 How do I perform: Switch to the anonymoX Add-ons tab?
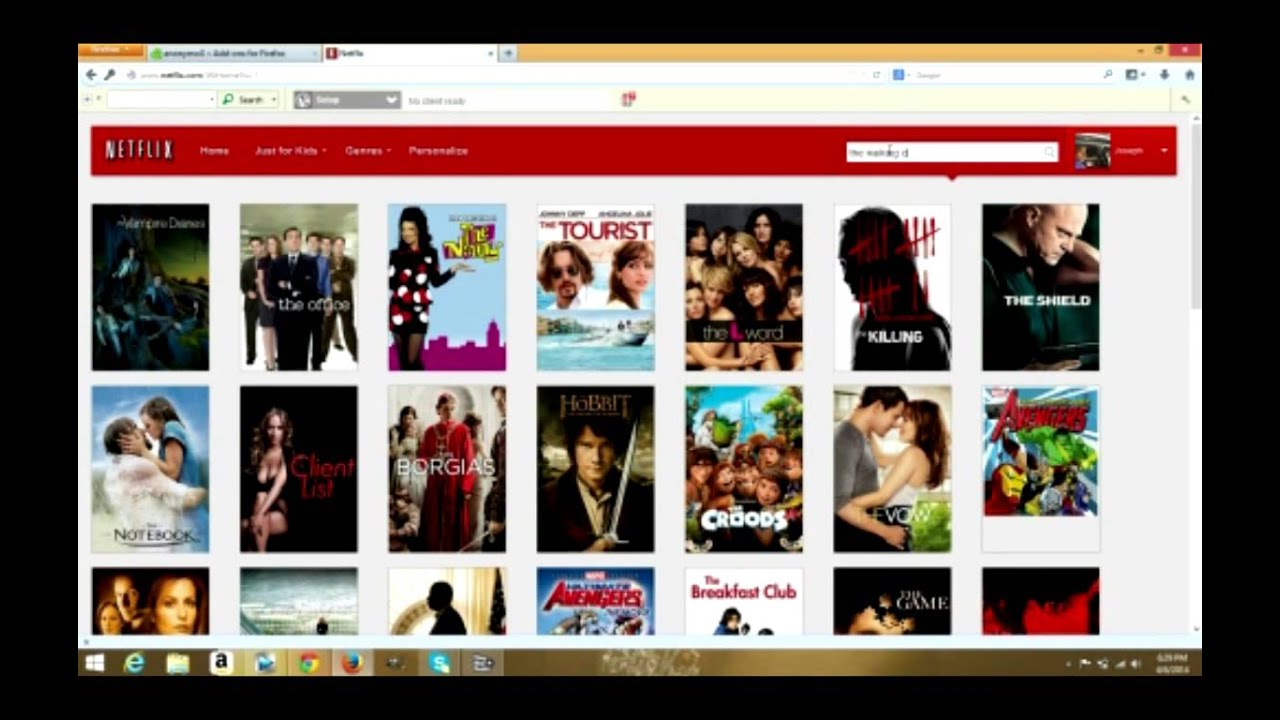click(x=234, y=53)
